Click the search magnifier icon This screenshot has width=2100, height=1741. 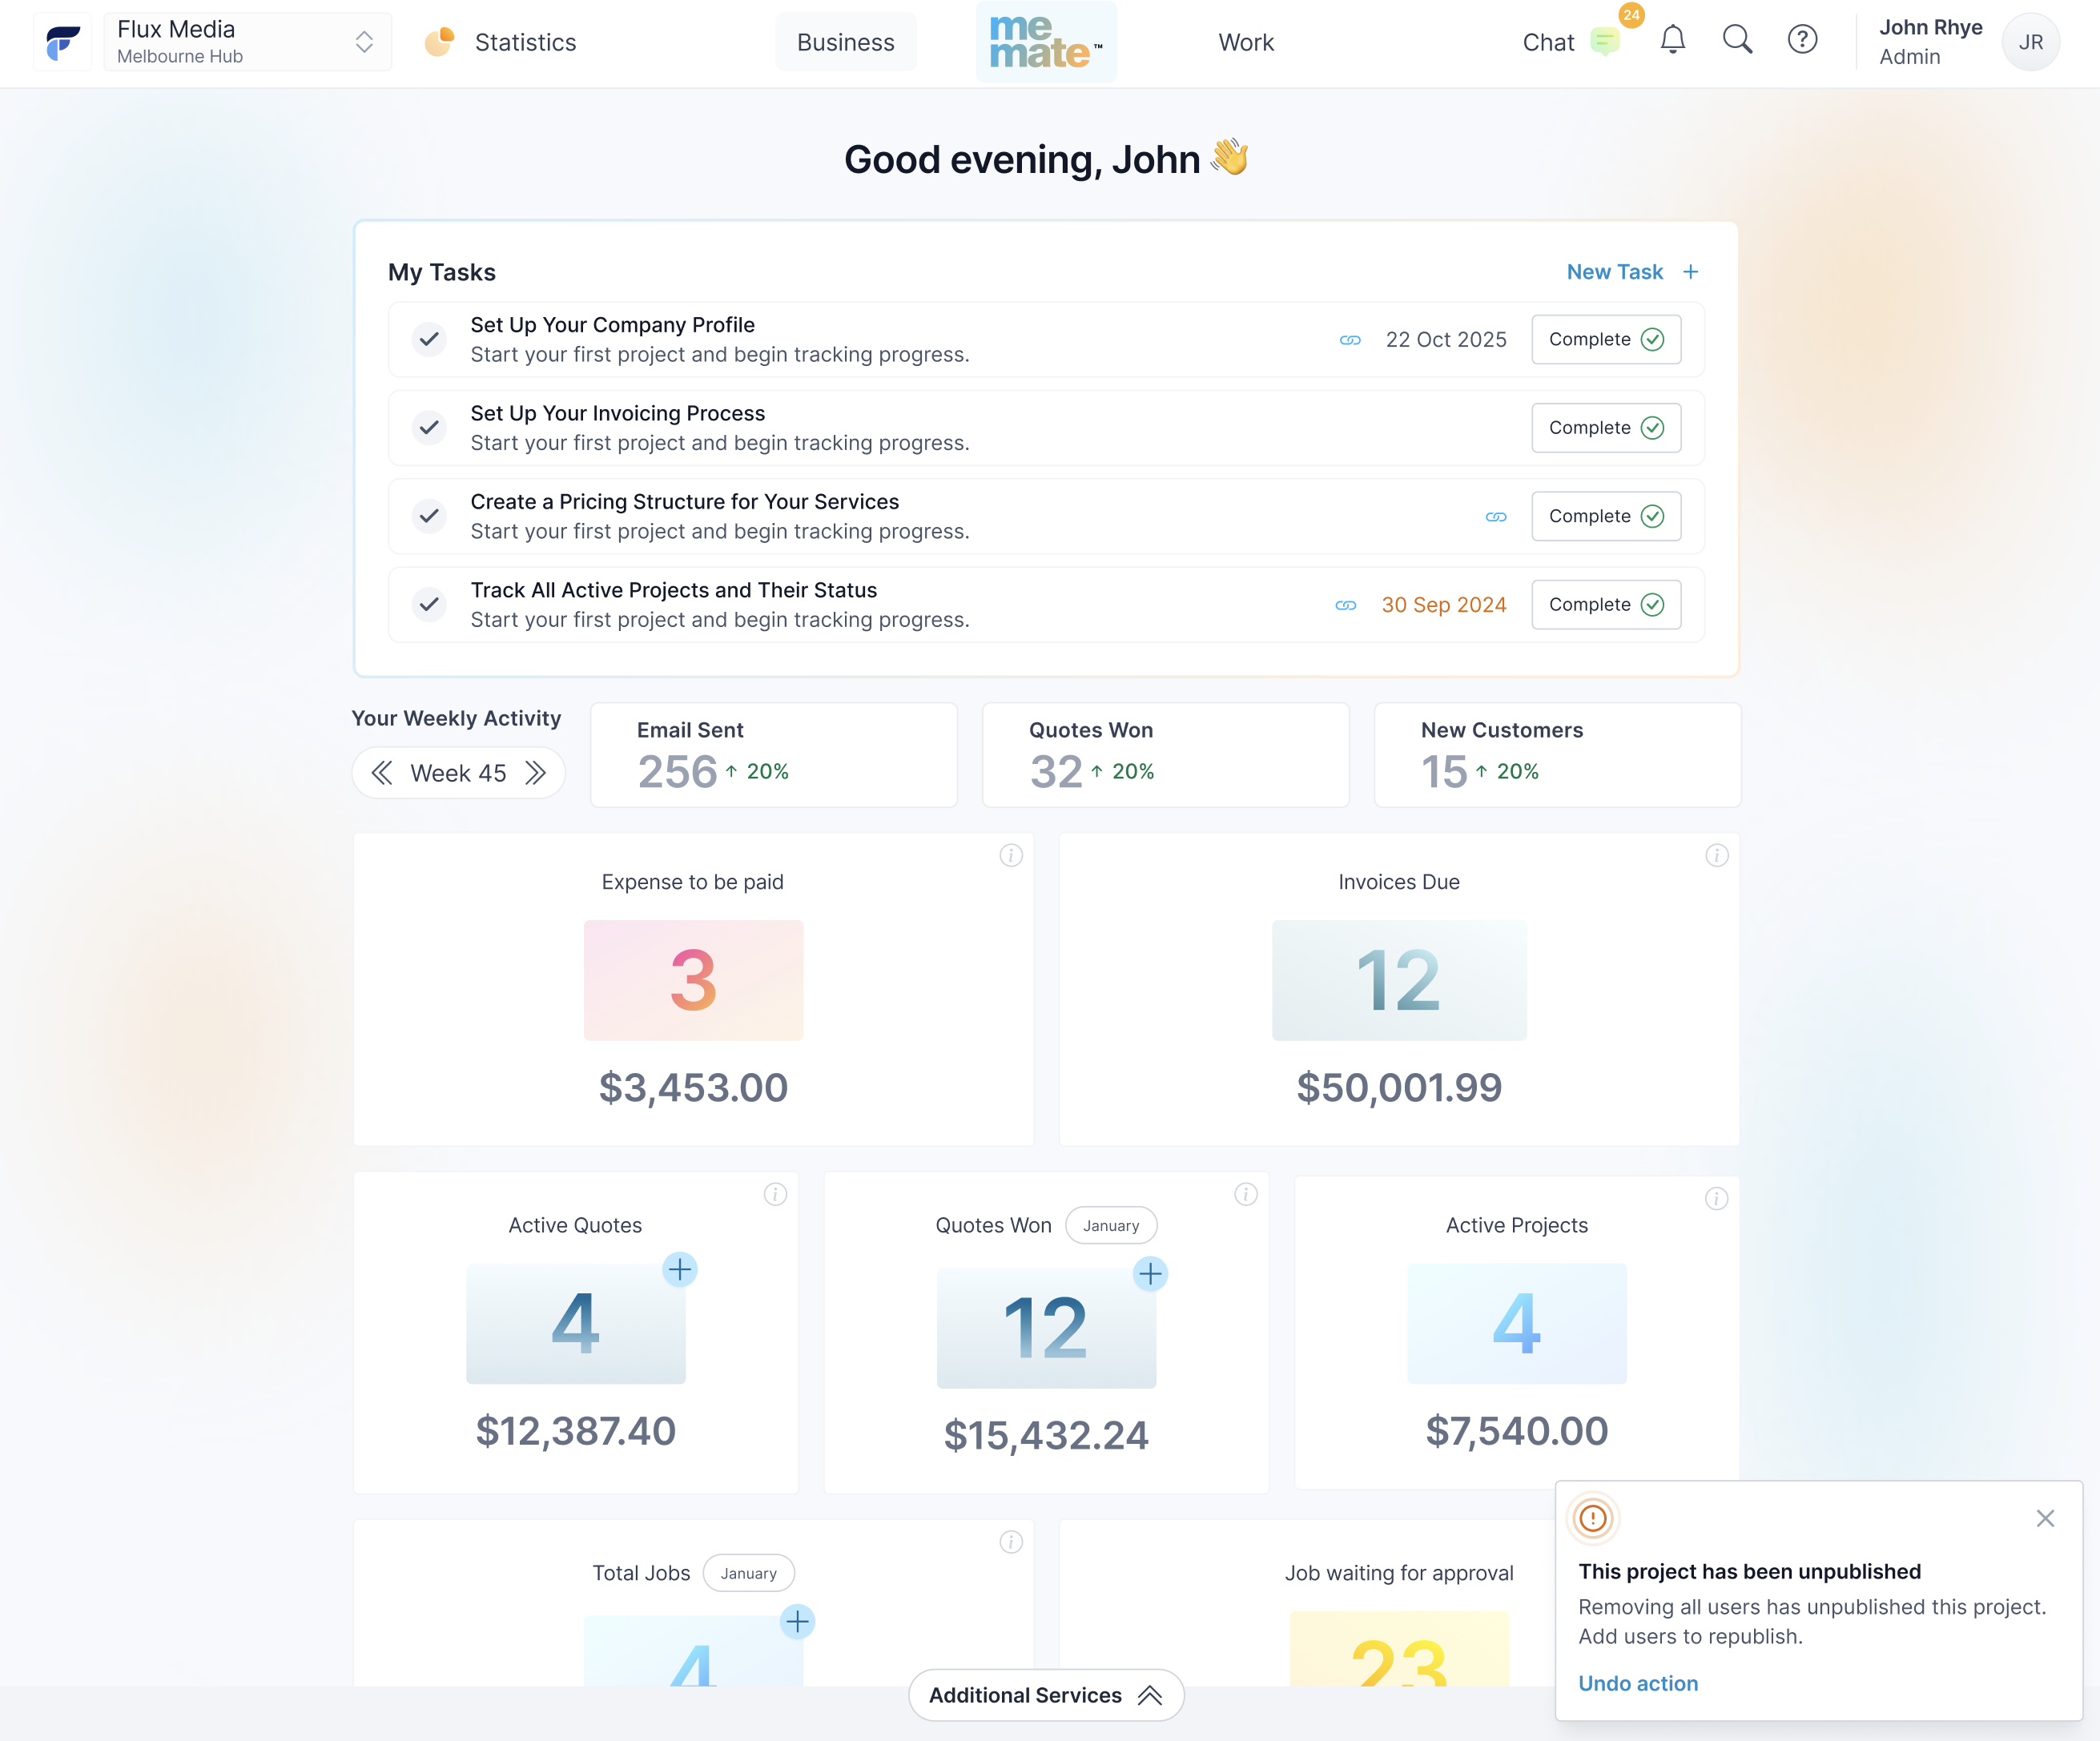point(1737,41)
